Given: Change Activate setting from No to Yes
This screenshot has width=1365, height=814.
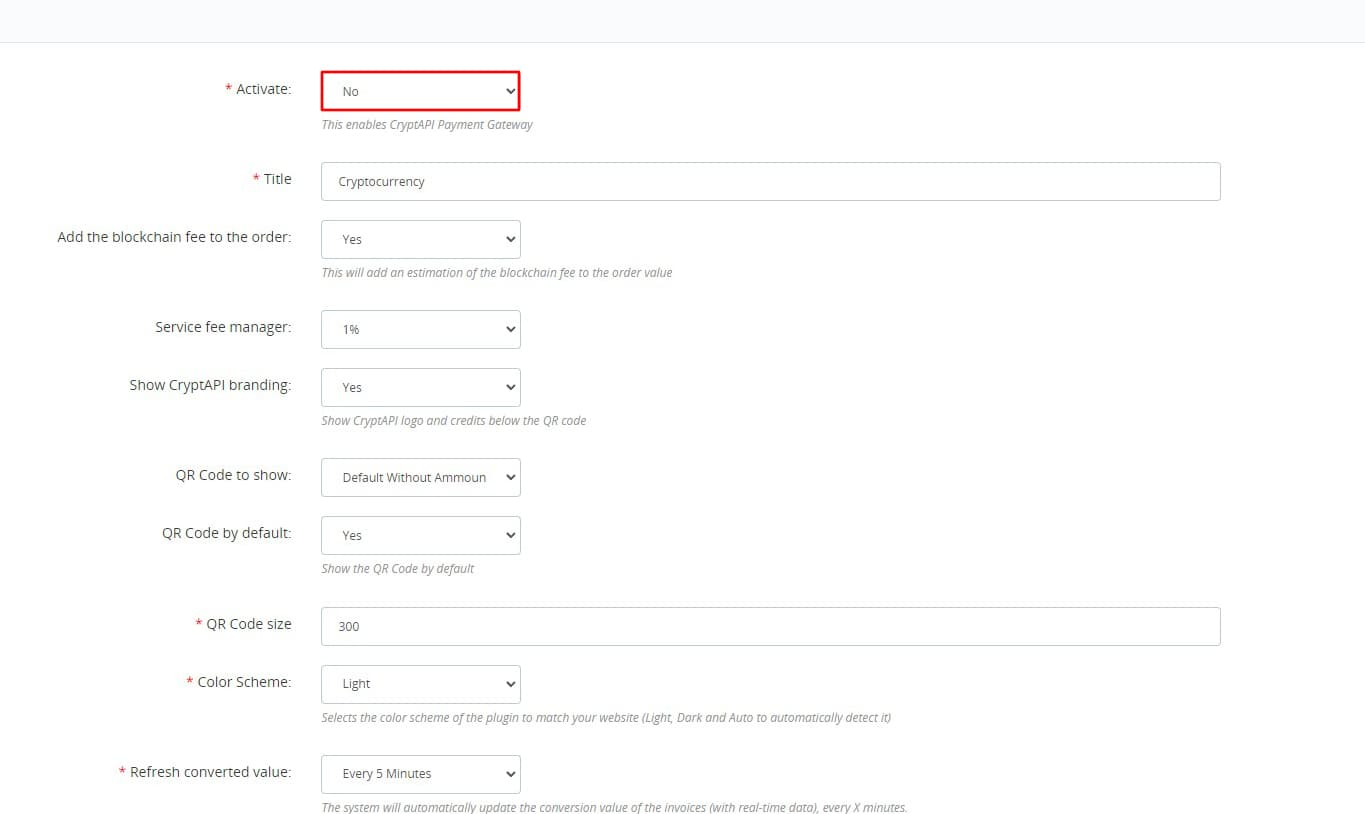Looking at the screenshot, I should pos(420,90).
